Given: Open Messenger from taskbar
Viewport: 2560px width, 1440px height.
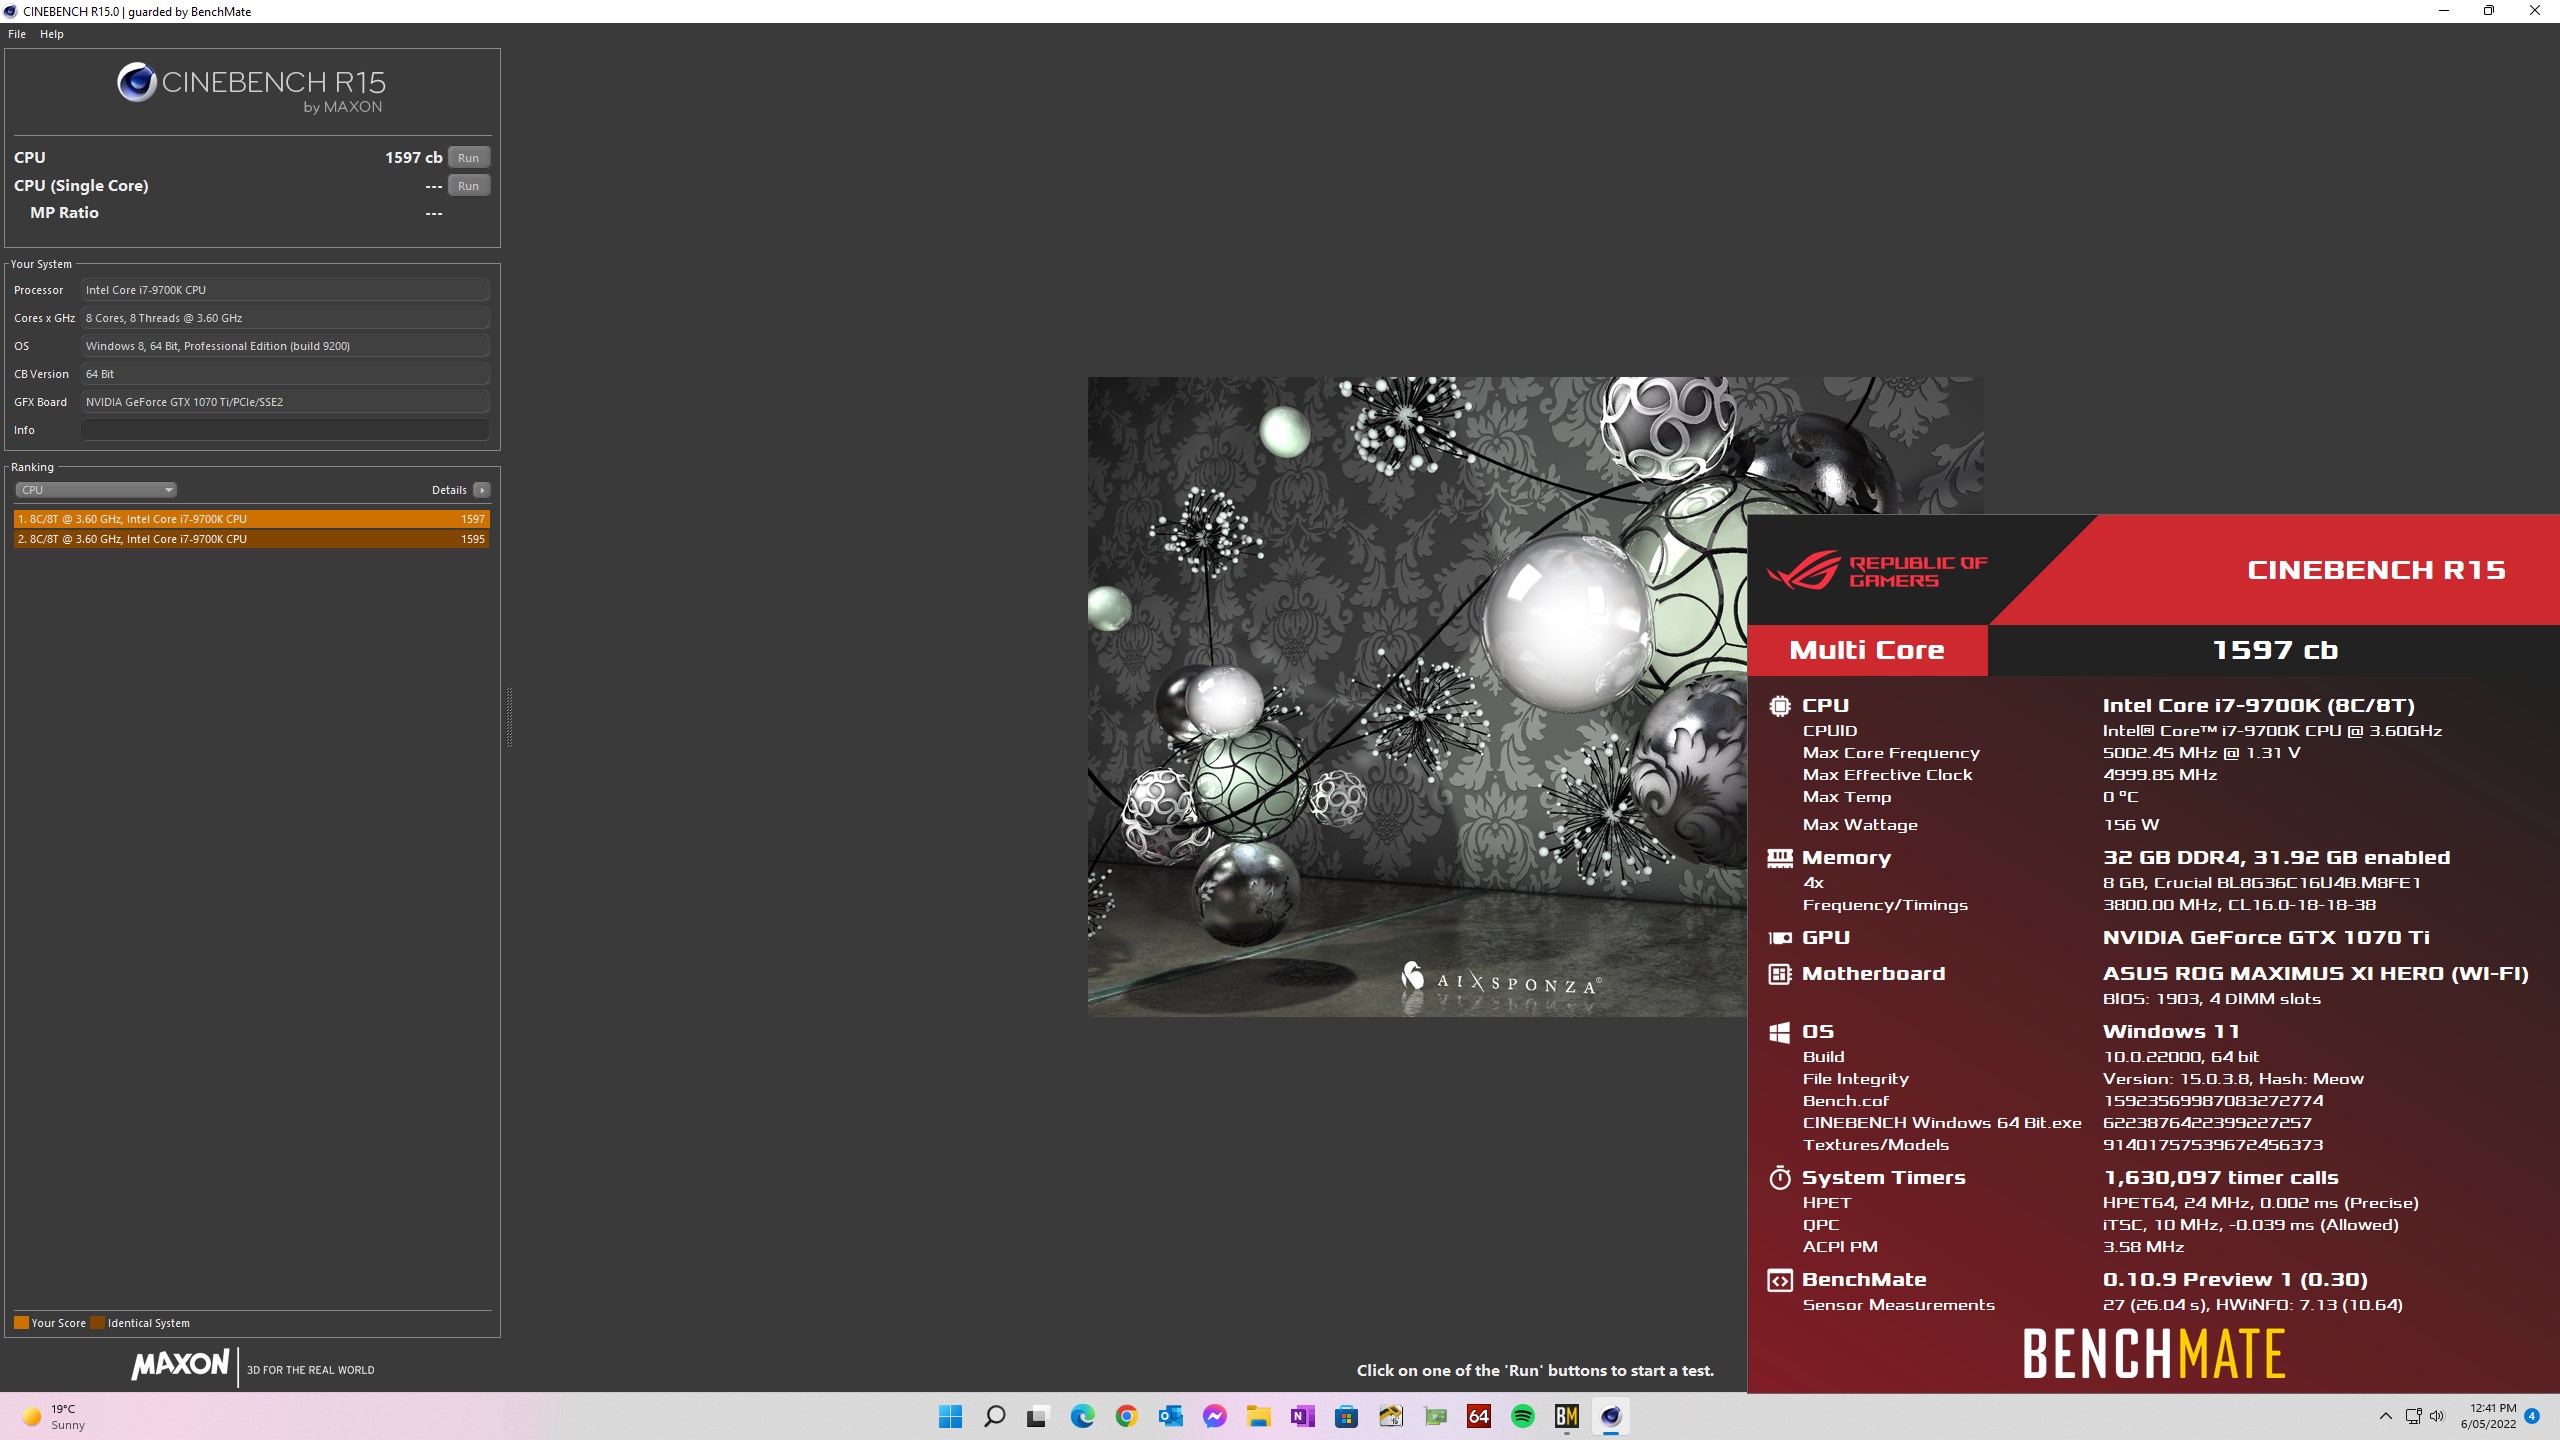Looking at the screenshot, I should click(x=1214, y=1416).
